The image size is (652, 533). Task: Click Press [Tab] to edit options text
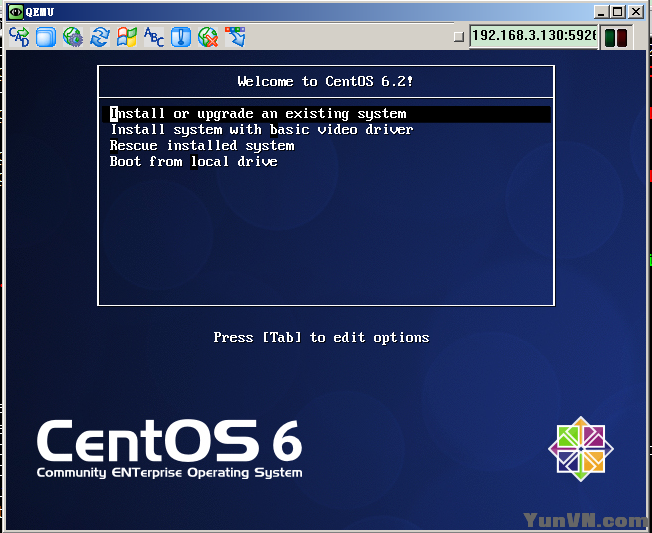321,337
